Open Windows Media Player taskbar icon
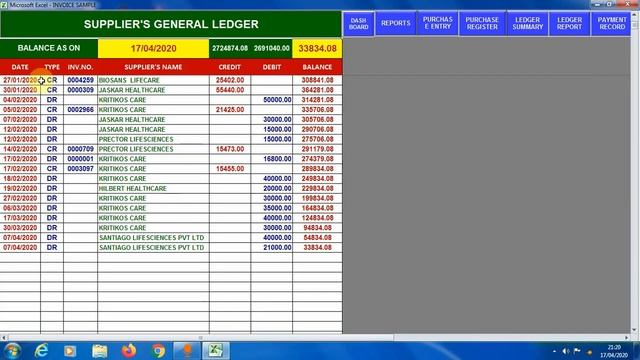Image resolution: width=640 pixels, height=360 pixels. point(70,351)
